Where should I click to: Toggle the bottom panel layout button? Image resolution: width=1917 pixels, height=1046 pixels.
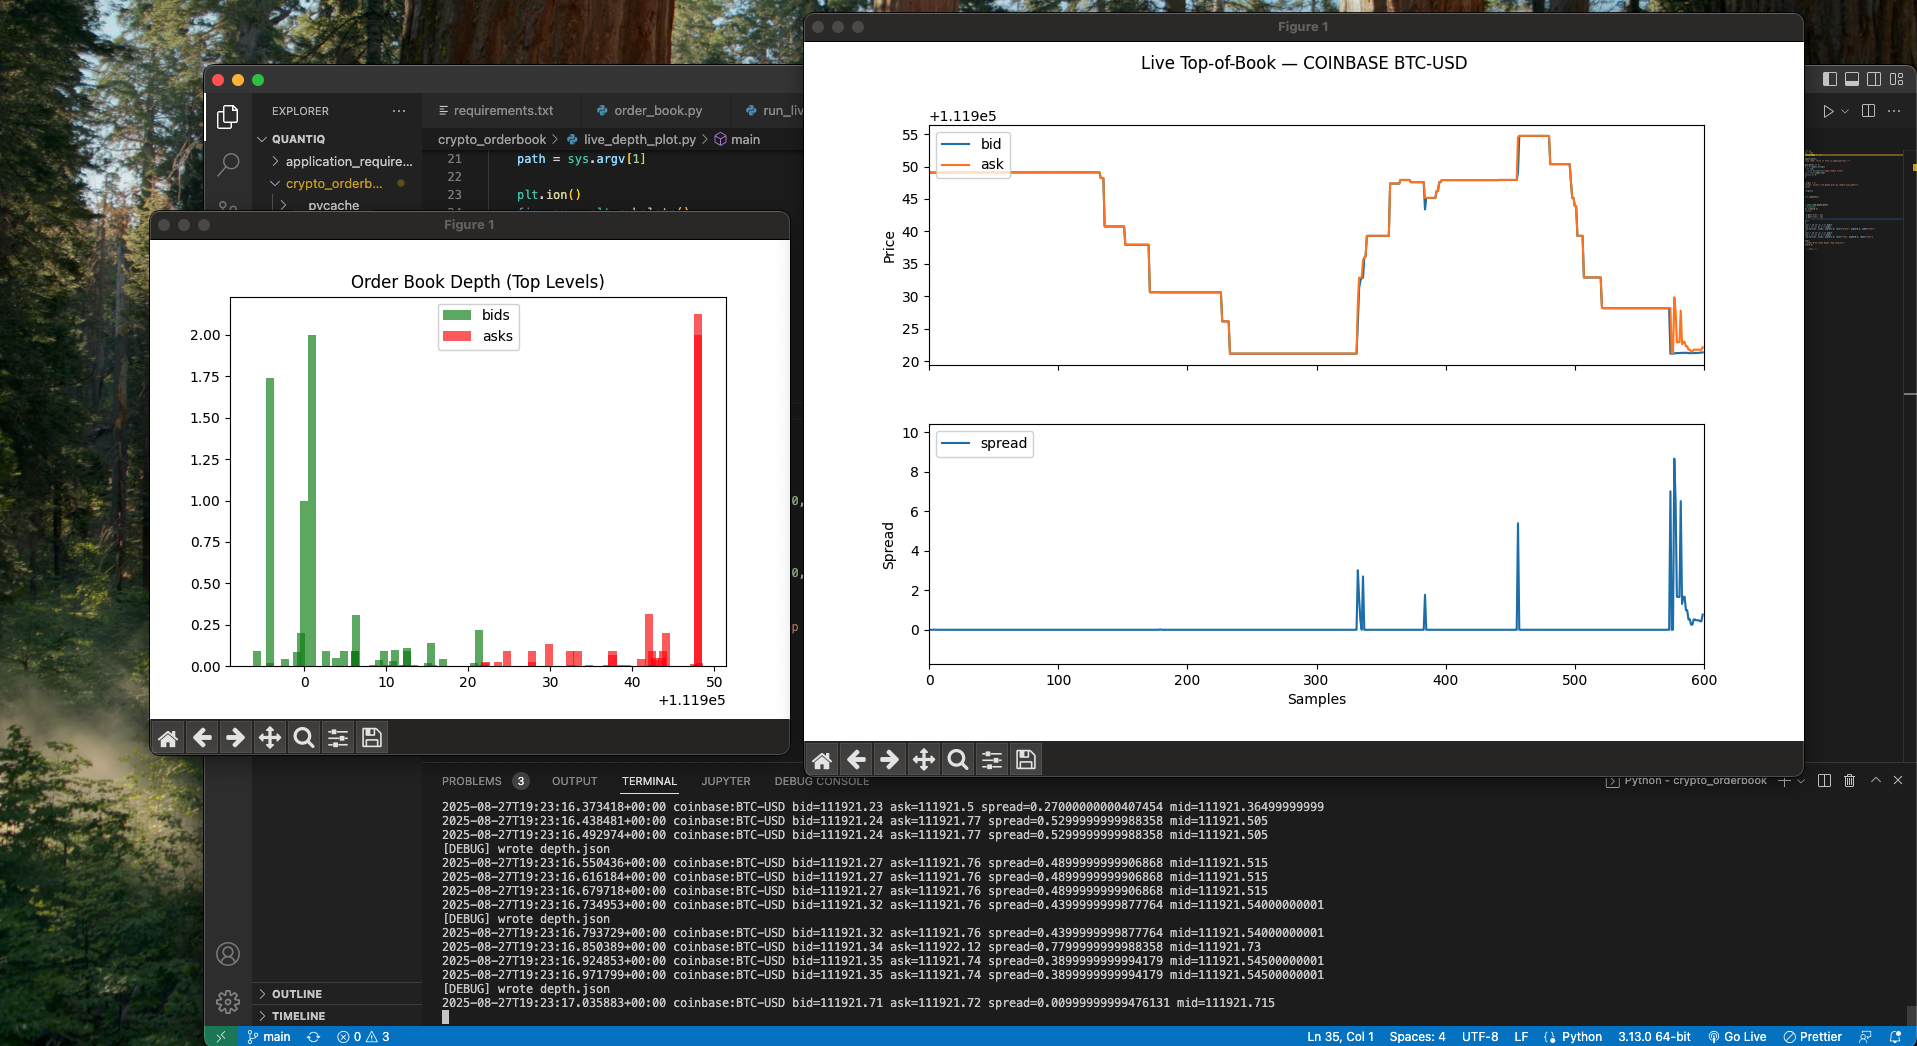[x=1852, y=79]
